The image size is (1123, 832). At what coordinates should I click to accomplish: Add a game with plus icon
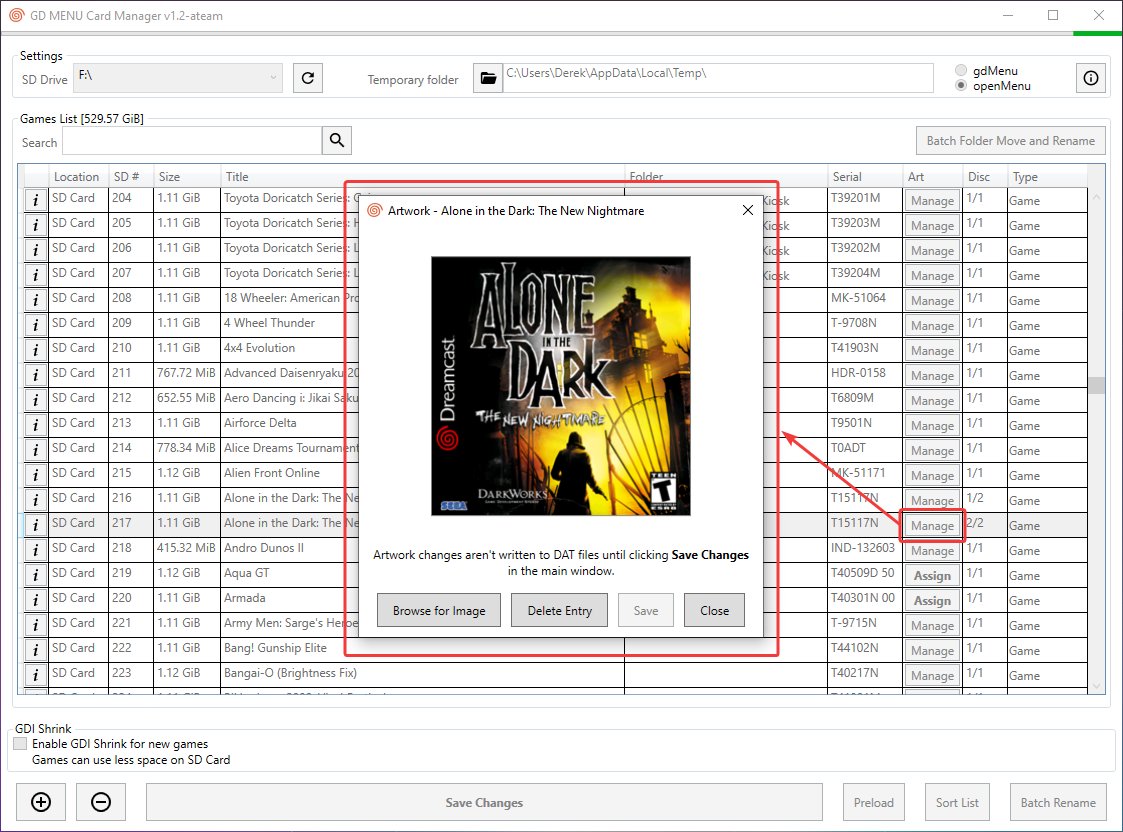point(42,802)
